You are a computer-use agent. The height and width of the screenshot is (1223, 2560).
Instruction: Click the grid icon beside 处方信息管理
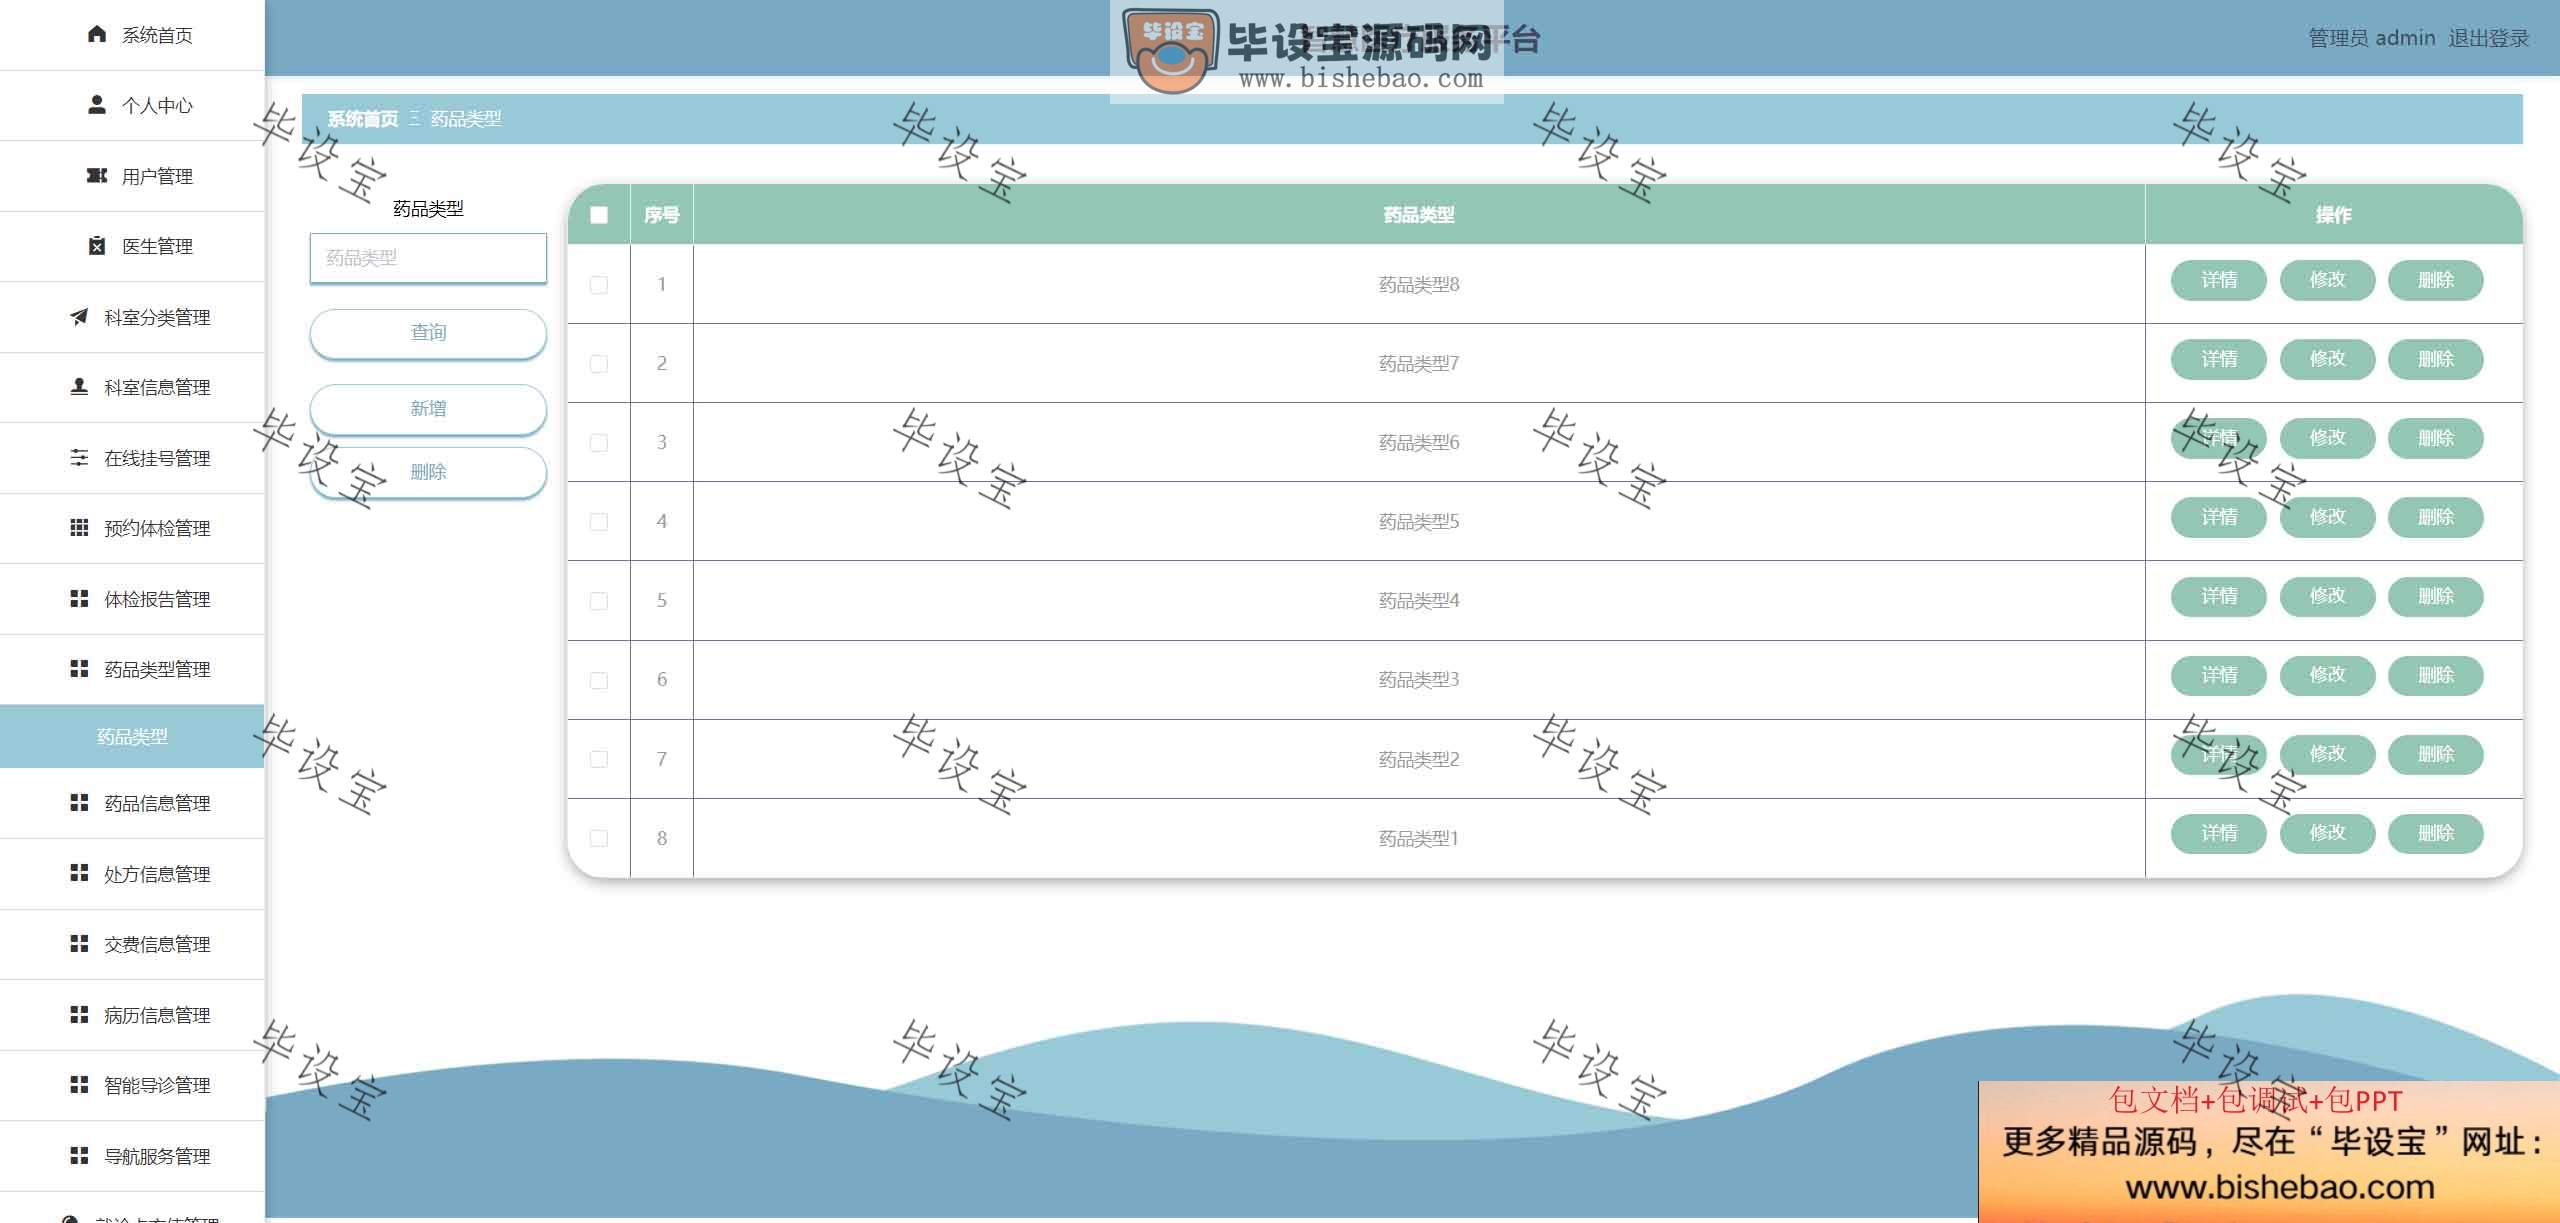tap(79, 874)
